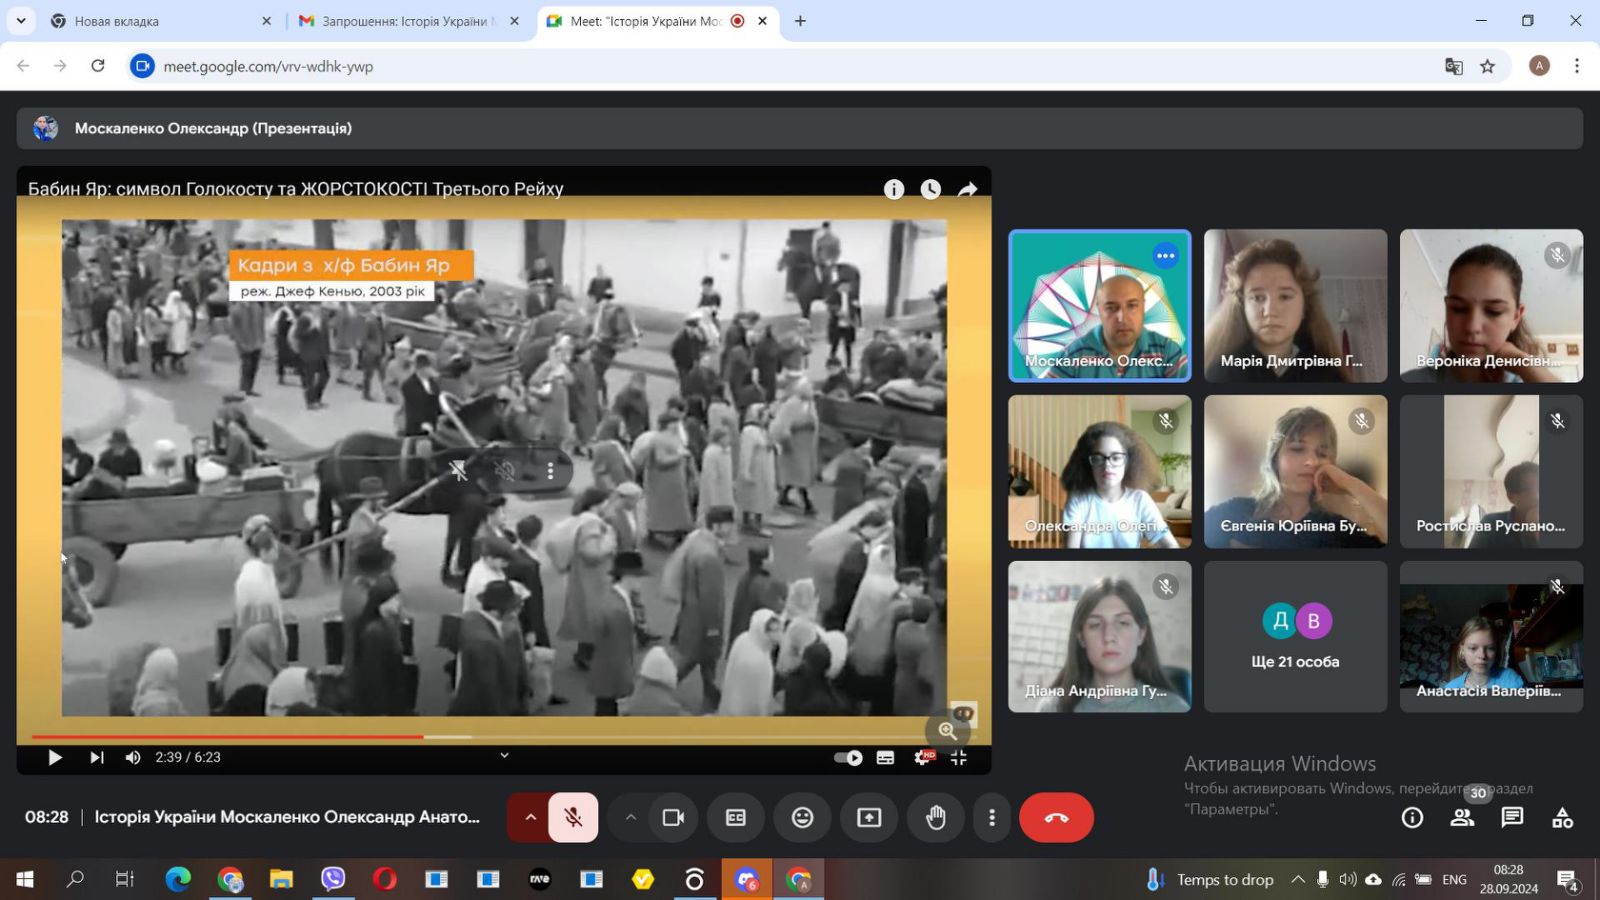The width and height of the screenshot is (1600, 900).
Task: Open the host activities panel
Action: pos(1562,818)
